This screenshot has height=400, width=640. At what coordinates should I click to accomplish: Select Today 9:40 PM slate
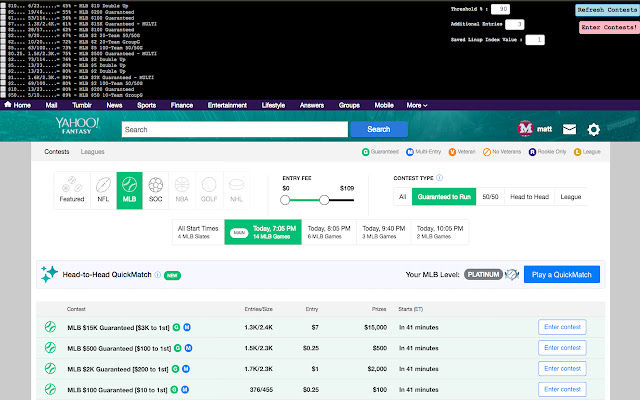coord(384,232)
